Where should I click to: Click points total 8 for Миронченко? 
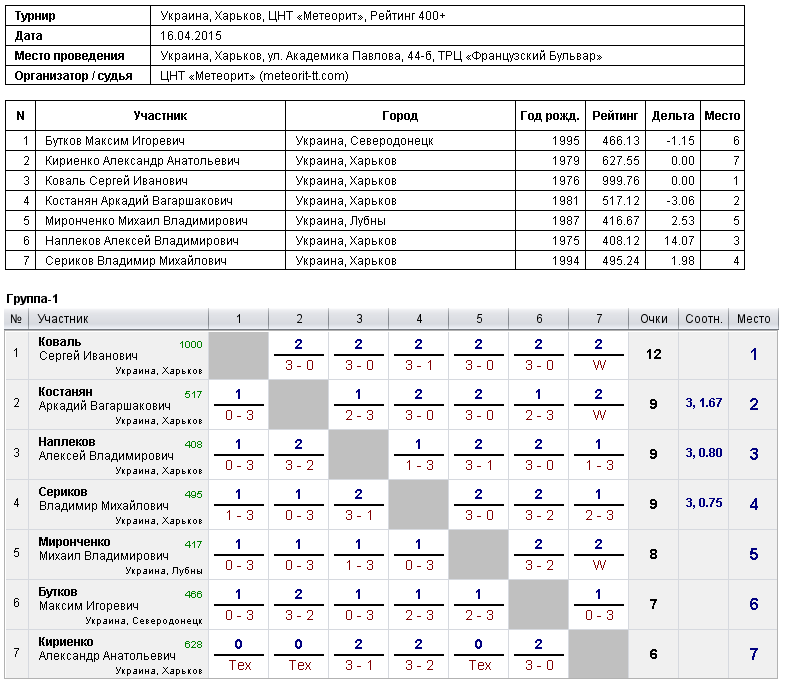point(653,555)
